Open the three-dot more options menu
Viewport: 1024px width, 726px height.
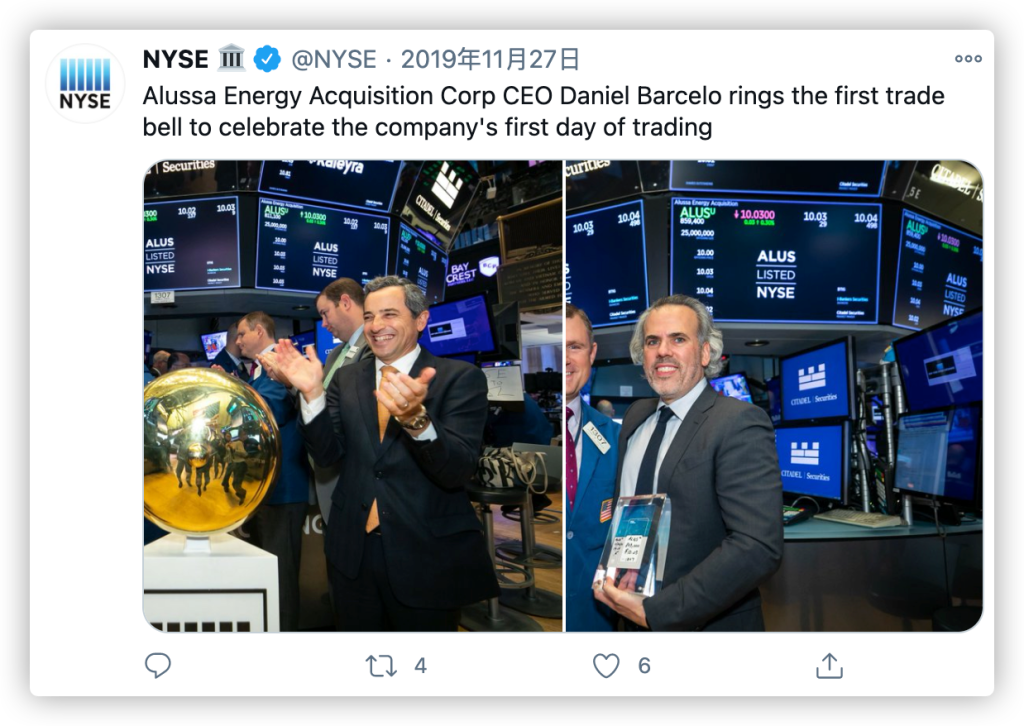968,59
